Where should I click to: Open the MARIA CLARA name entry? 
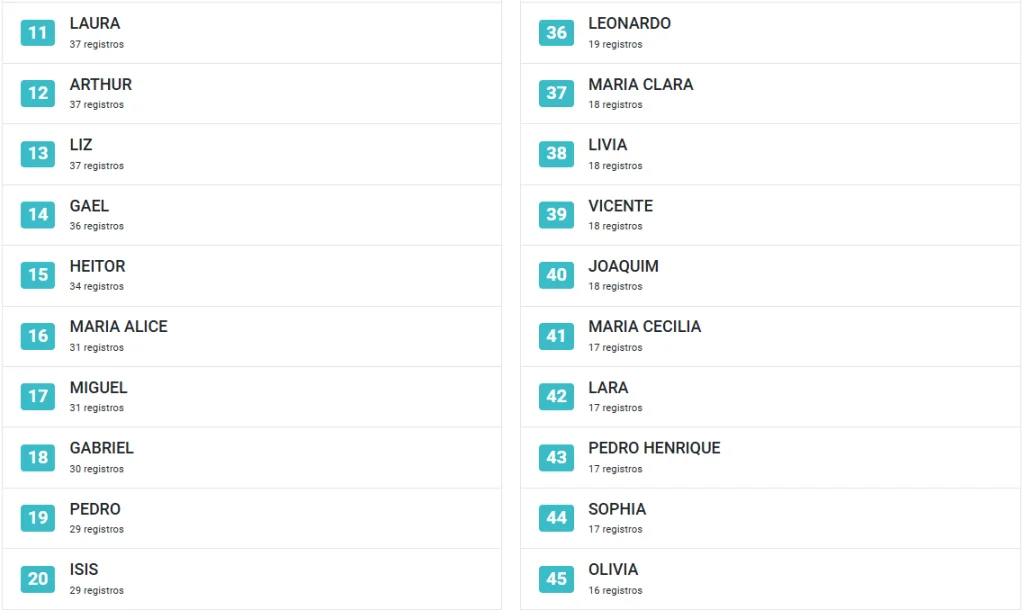pyautogui.click(x=771, y=93)
